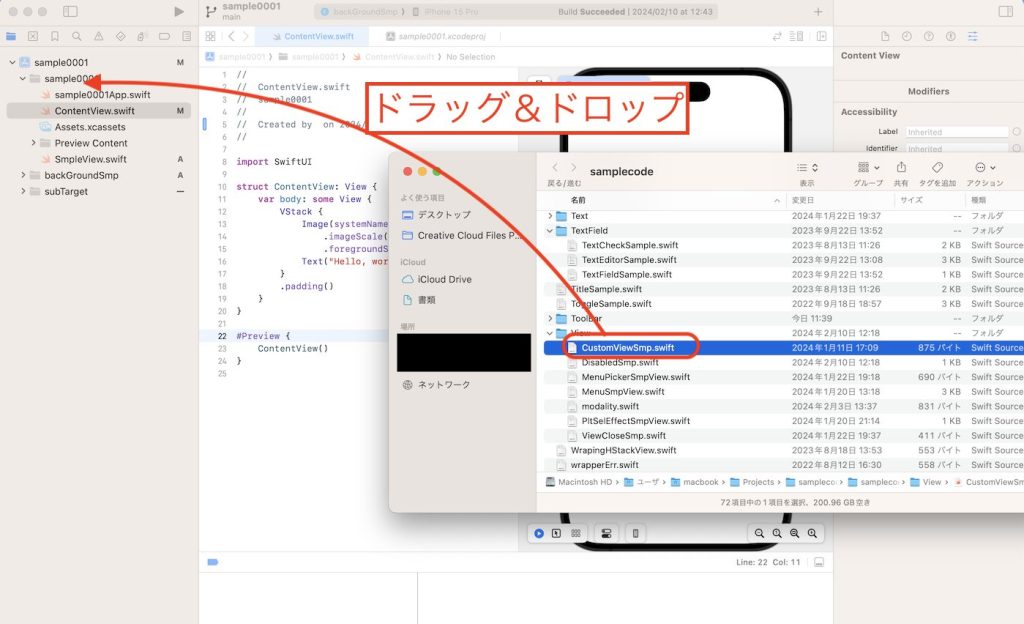Toggle the right inspector panel
This screenshot has width=1024, height=624.
pos(1005,11)
